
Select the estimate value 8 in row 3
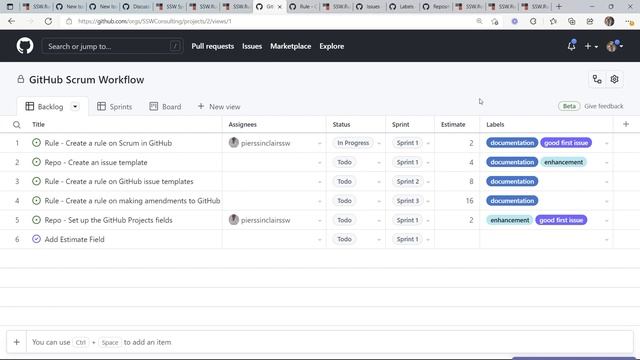click(x=471, y=181)
